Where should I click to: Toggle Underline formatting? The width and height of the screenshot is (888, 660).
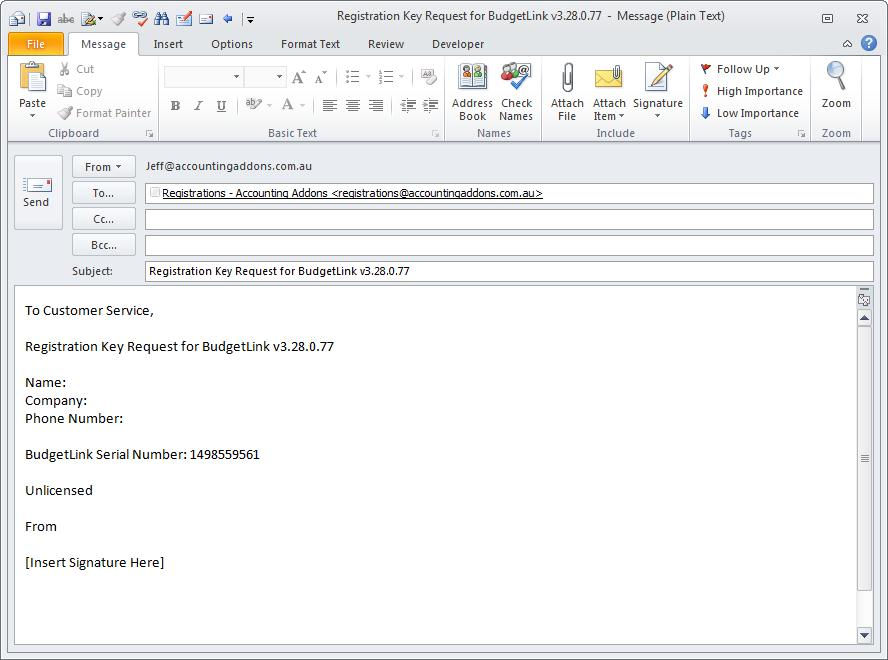pos(221,105)
